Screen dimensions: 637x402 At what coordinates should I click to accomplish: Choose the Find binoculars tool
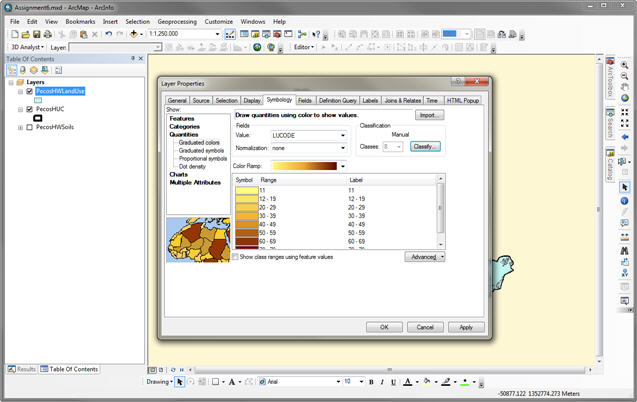click(x=624, y=251)
